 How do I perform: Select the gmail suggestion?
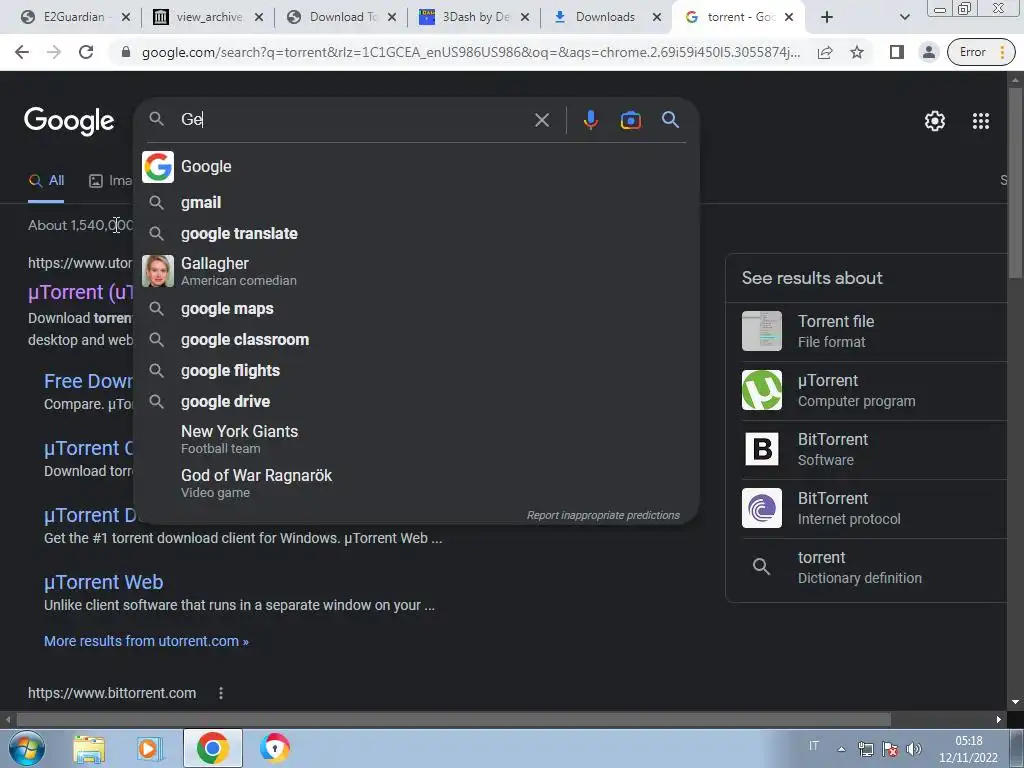(417, 202)
